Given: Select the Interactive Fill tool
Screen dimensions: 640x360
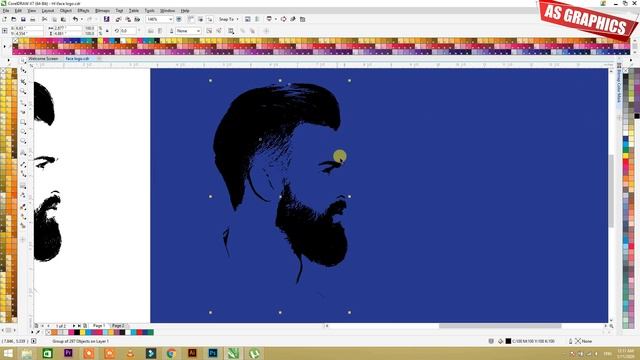Looking at the screenshot, I should 23,216.
